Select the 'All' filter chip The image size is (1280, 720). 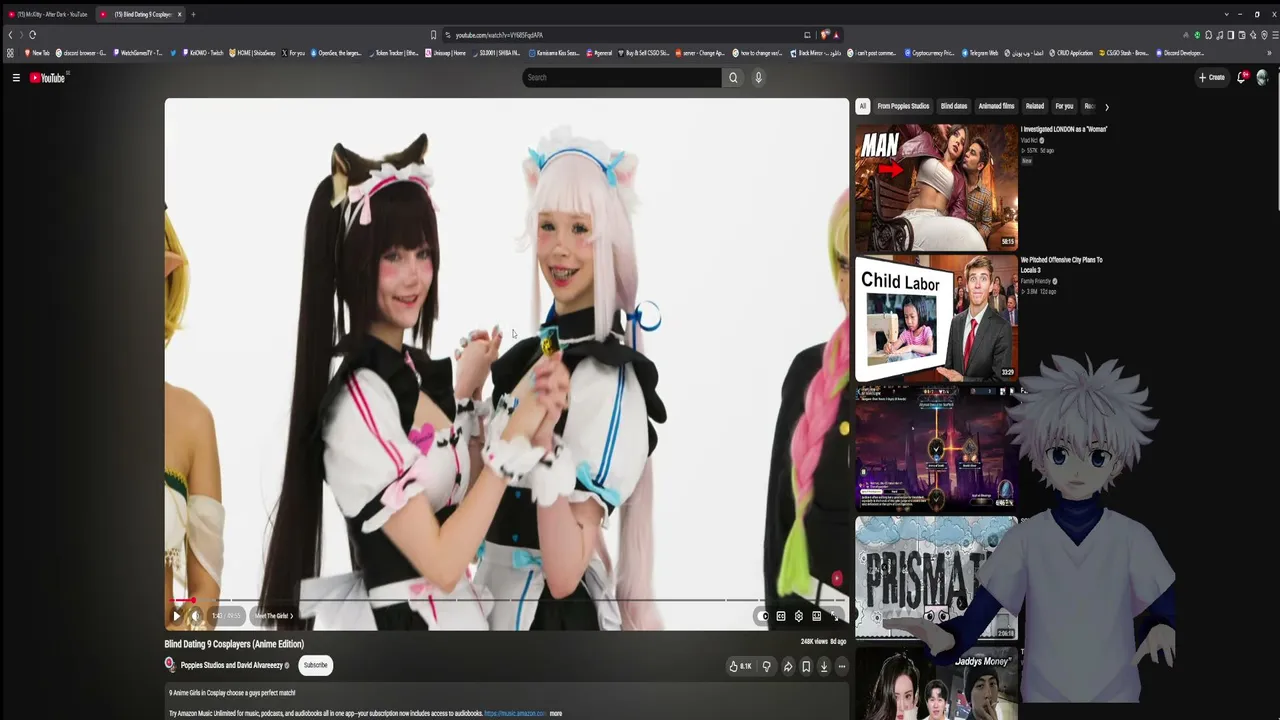pos(862,106)
